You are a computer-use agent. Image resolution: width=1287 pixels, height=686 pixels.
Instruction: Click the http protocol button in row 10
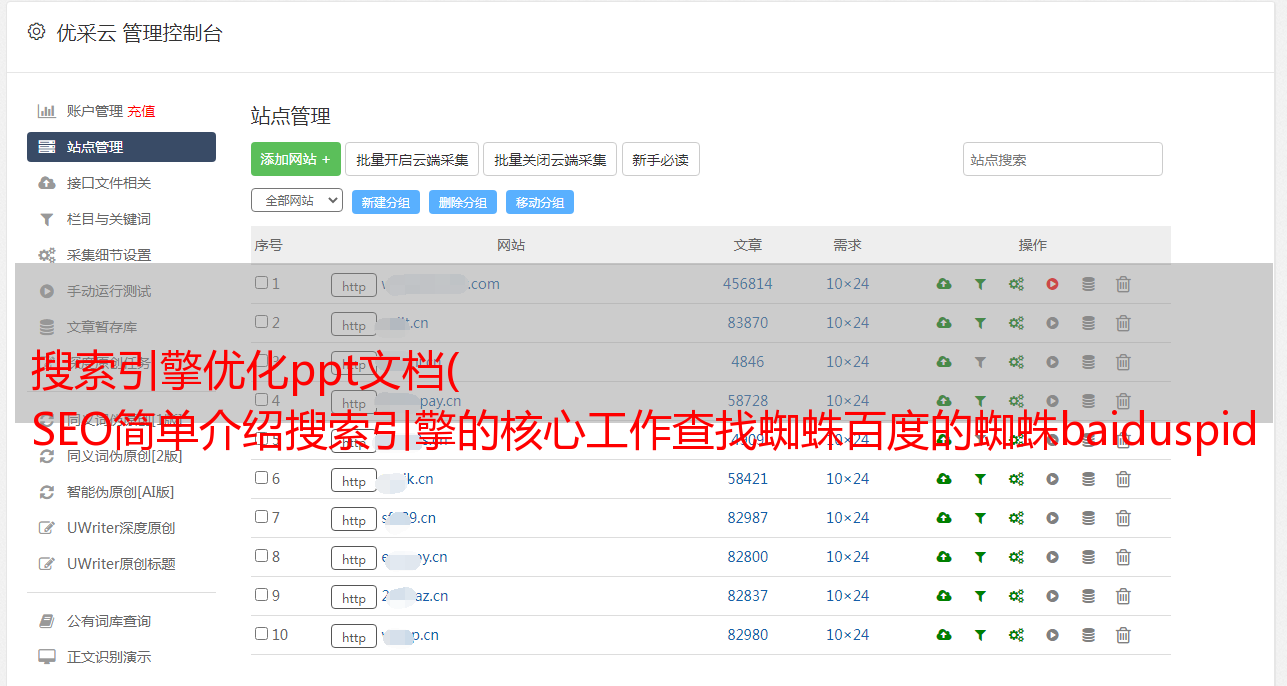click(x=354, y=636)
